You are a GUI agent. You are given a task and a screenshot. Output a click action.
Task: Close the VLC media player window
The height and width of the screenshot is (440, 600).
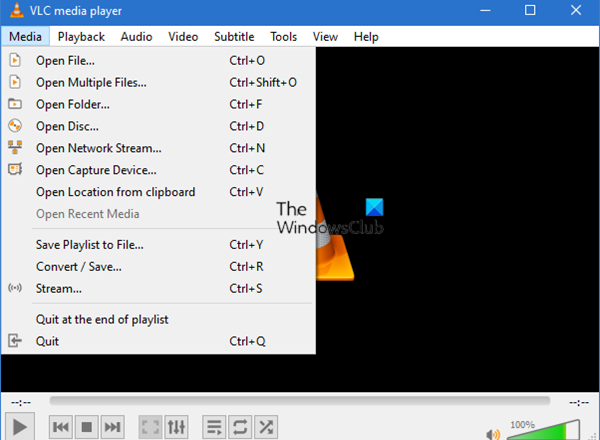576,10
